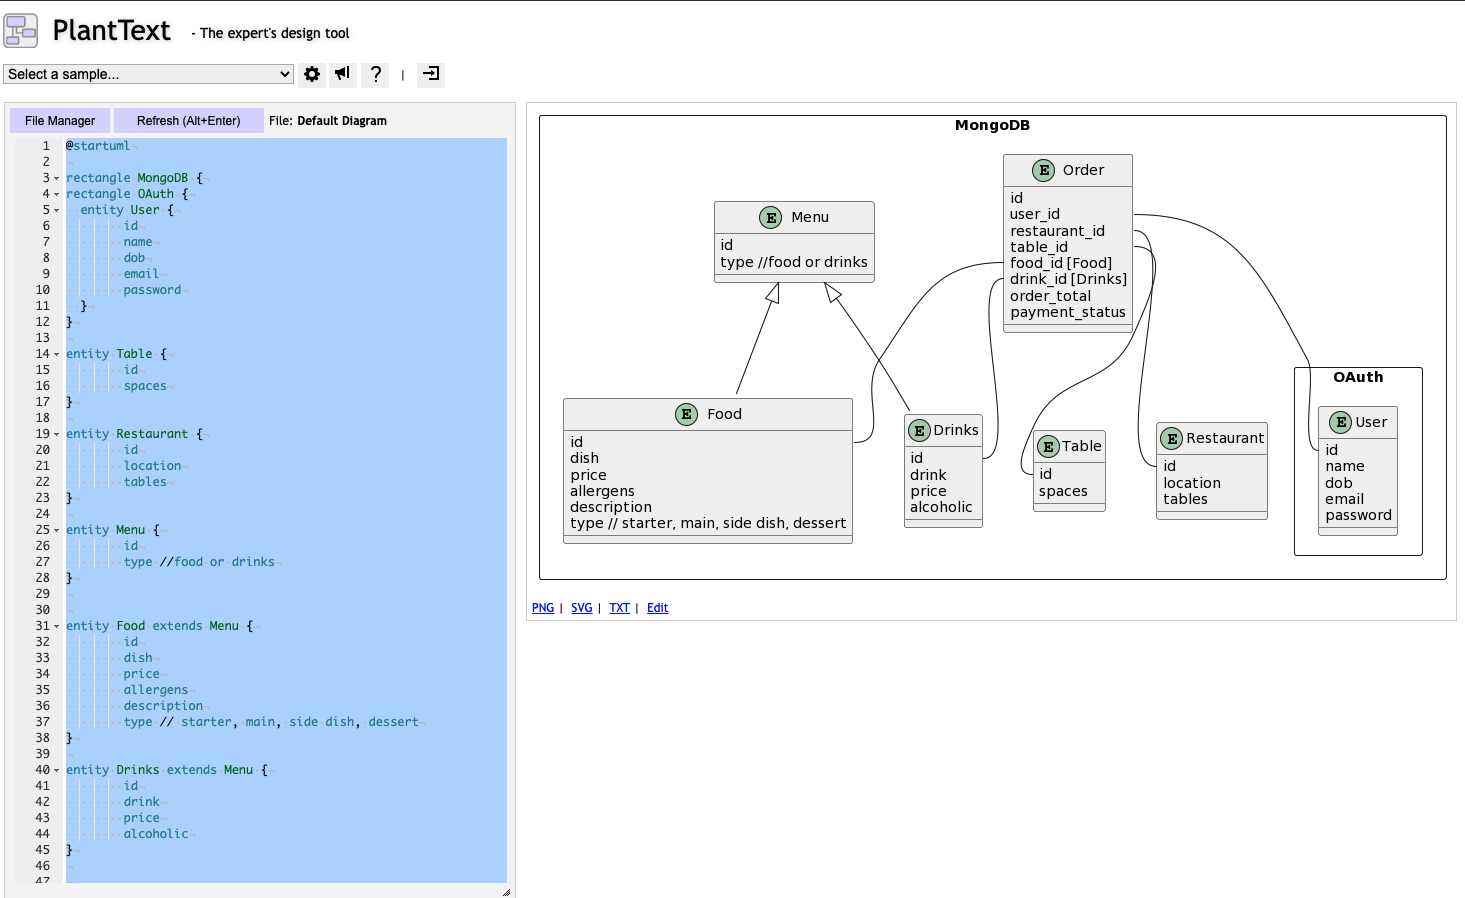Click 'allergens' in the editor on line 35
The height and width of the screenshot is (898, 1465).
156,690
